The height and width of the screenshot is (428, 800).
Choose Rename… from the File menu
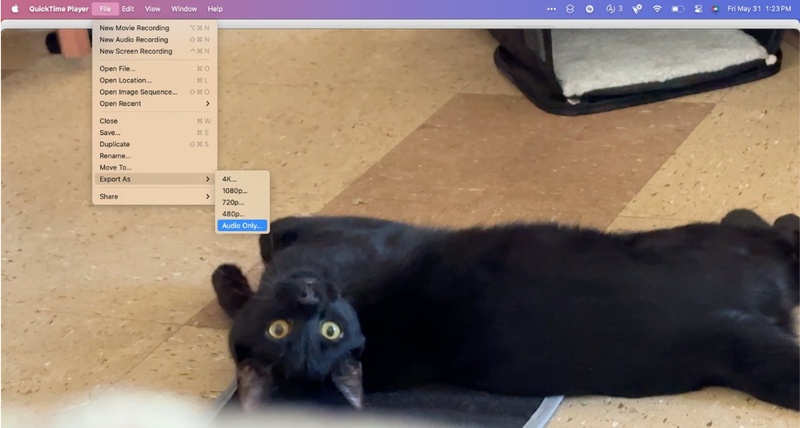tap(154, 156)
